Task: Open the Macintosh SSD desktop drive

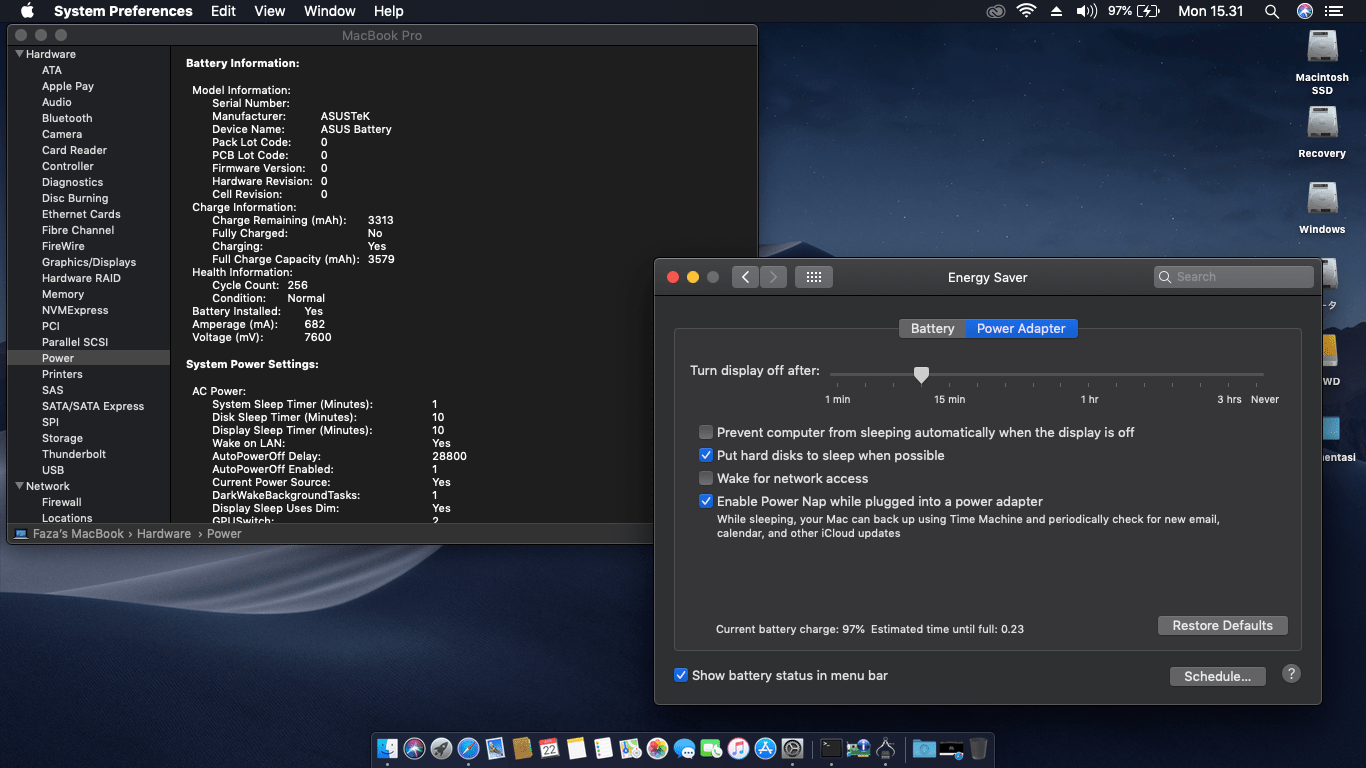Action: click(x=1322, y=48)
